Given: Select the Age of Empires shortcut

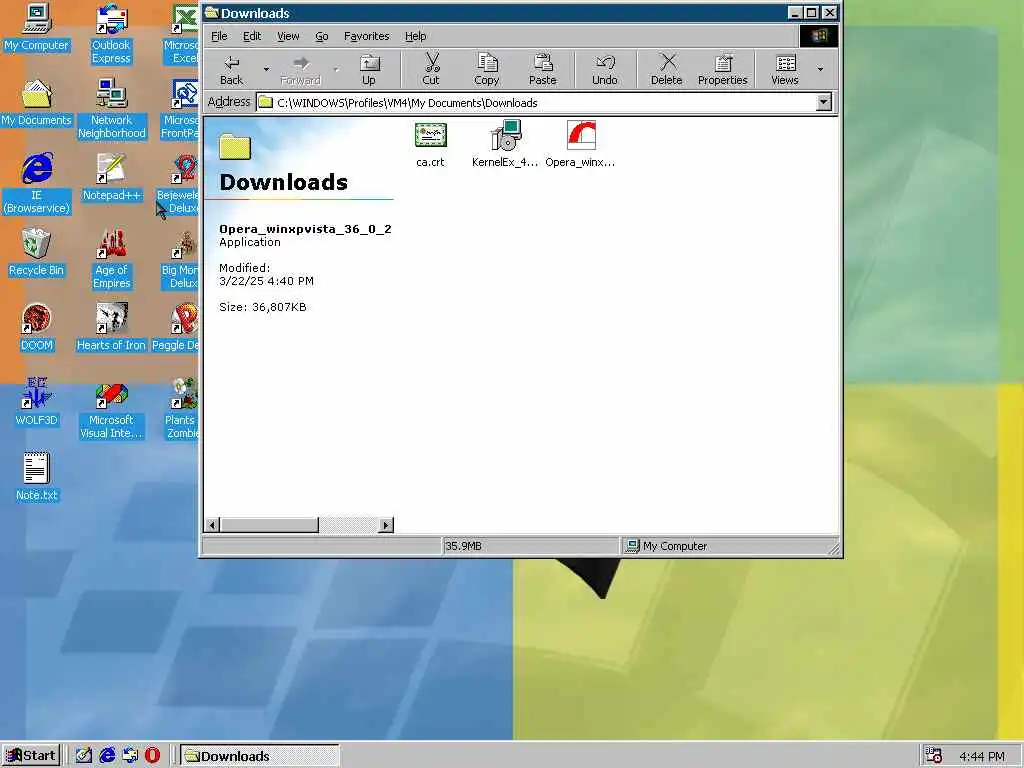Looking at the screenshot, I should click(x=112, y=259).
